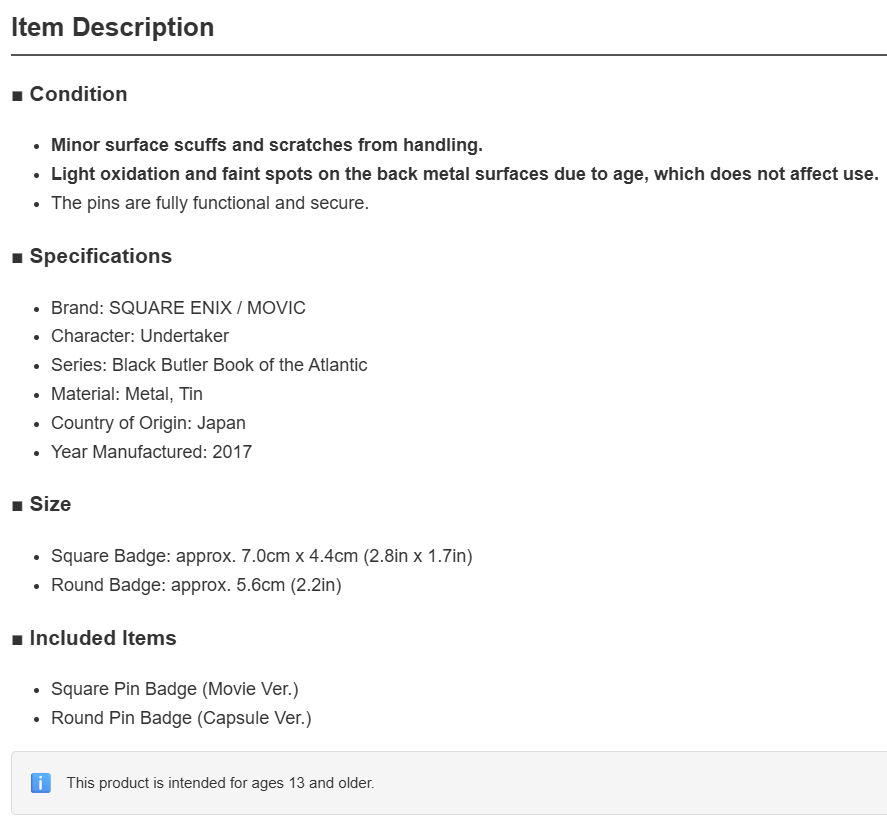Click the Black Butler series line
The height and width of the screenshot is (829, 887).
click(x=209, y=365)
